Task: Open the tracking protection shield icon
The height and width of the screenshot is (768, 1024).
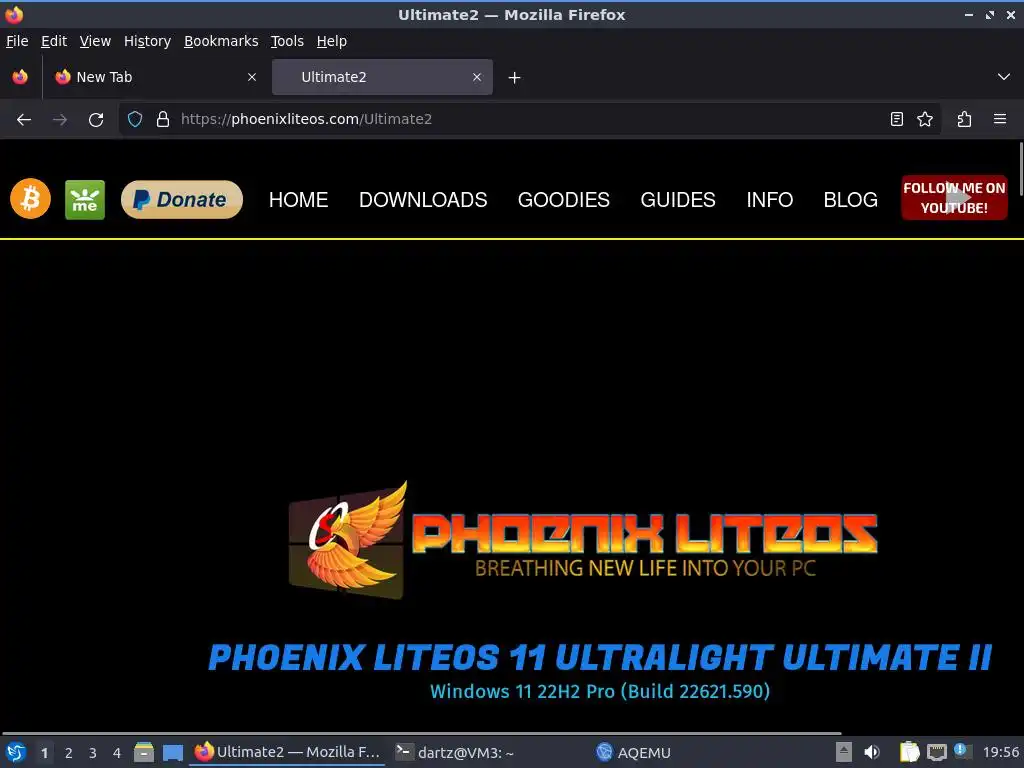Action: pyautogui.click(x=135, y=119)
